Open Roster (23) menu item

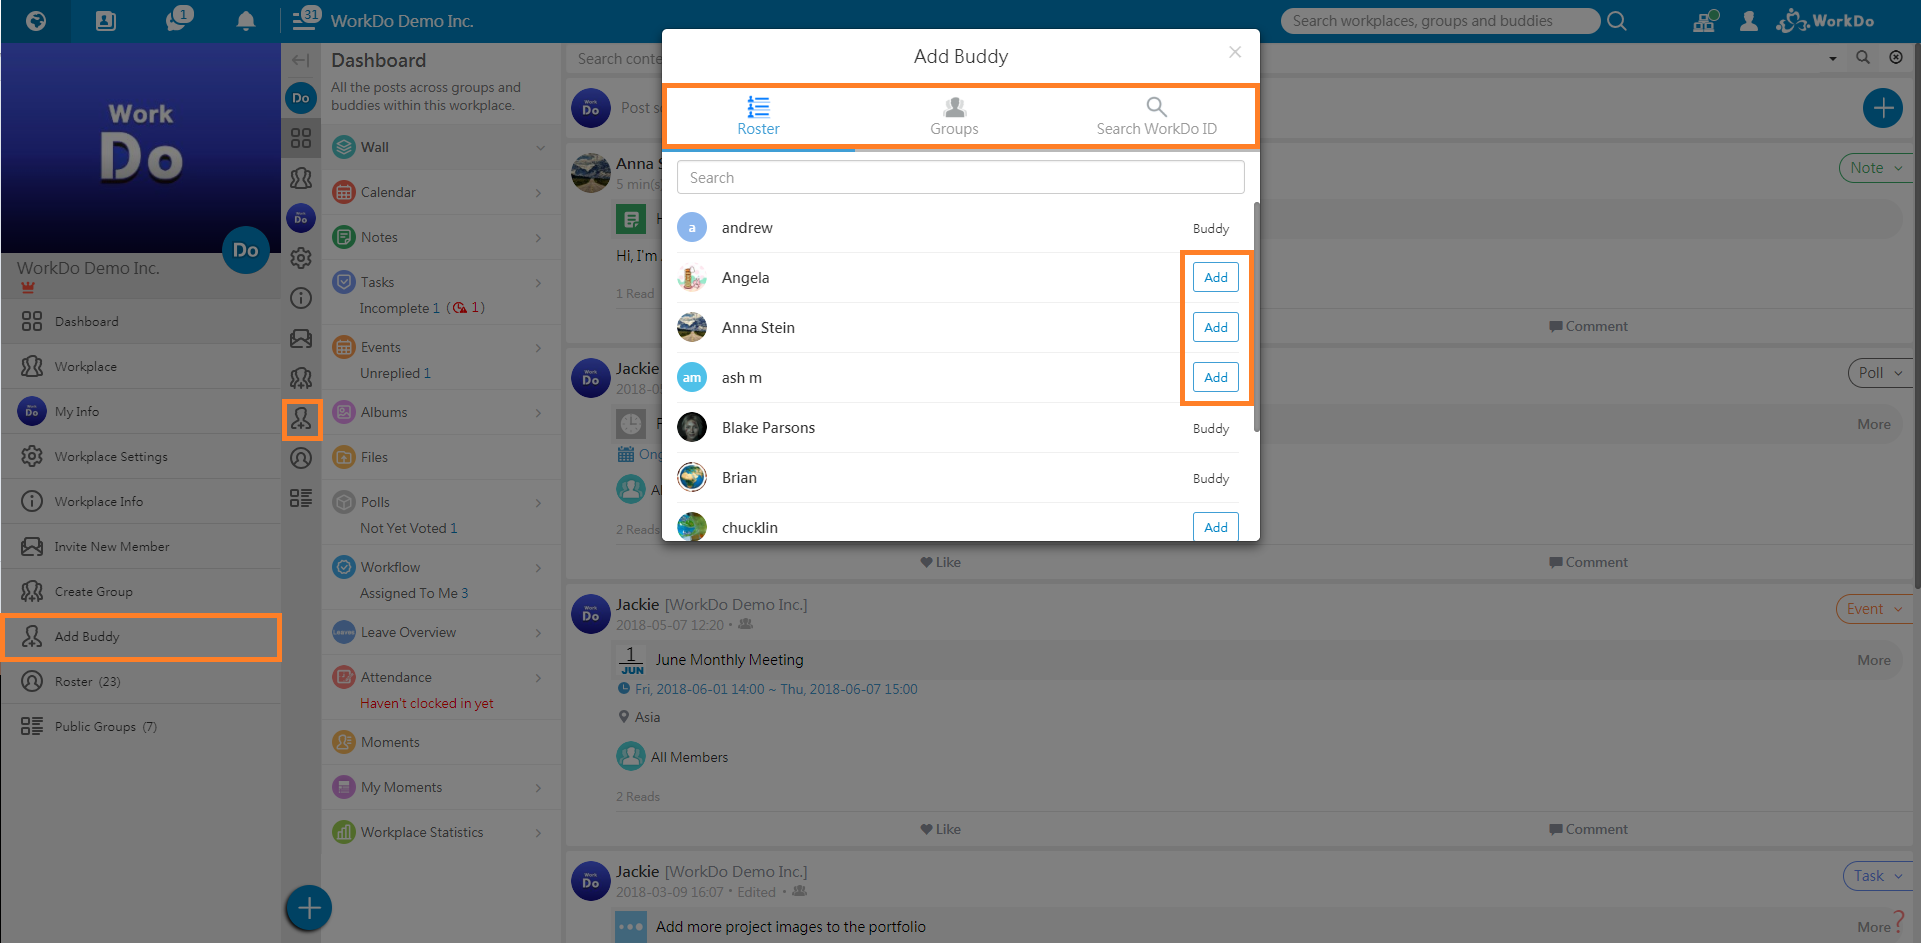click(141, 681)
